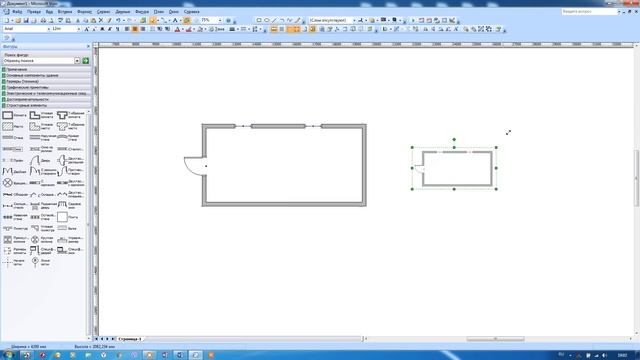This screenshot has height=360, width=640.
Task: Pick the Балка beam shape
Action: pyautogui.click(x=67, y=228)
